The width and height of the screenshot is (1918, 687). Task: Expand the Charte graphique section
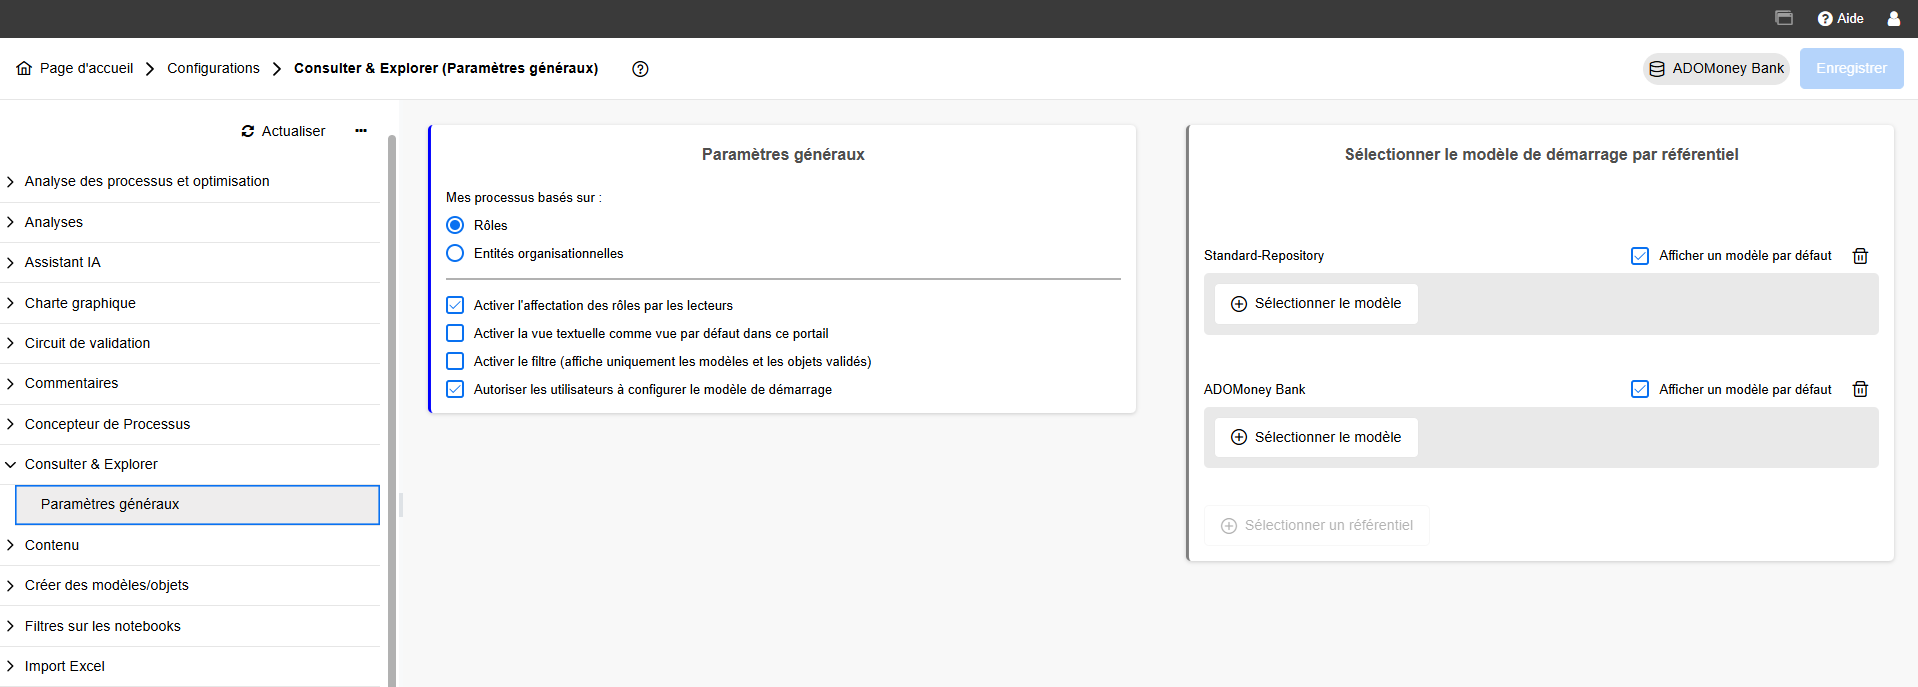[x=80, y=303]
